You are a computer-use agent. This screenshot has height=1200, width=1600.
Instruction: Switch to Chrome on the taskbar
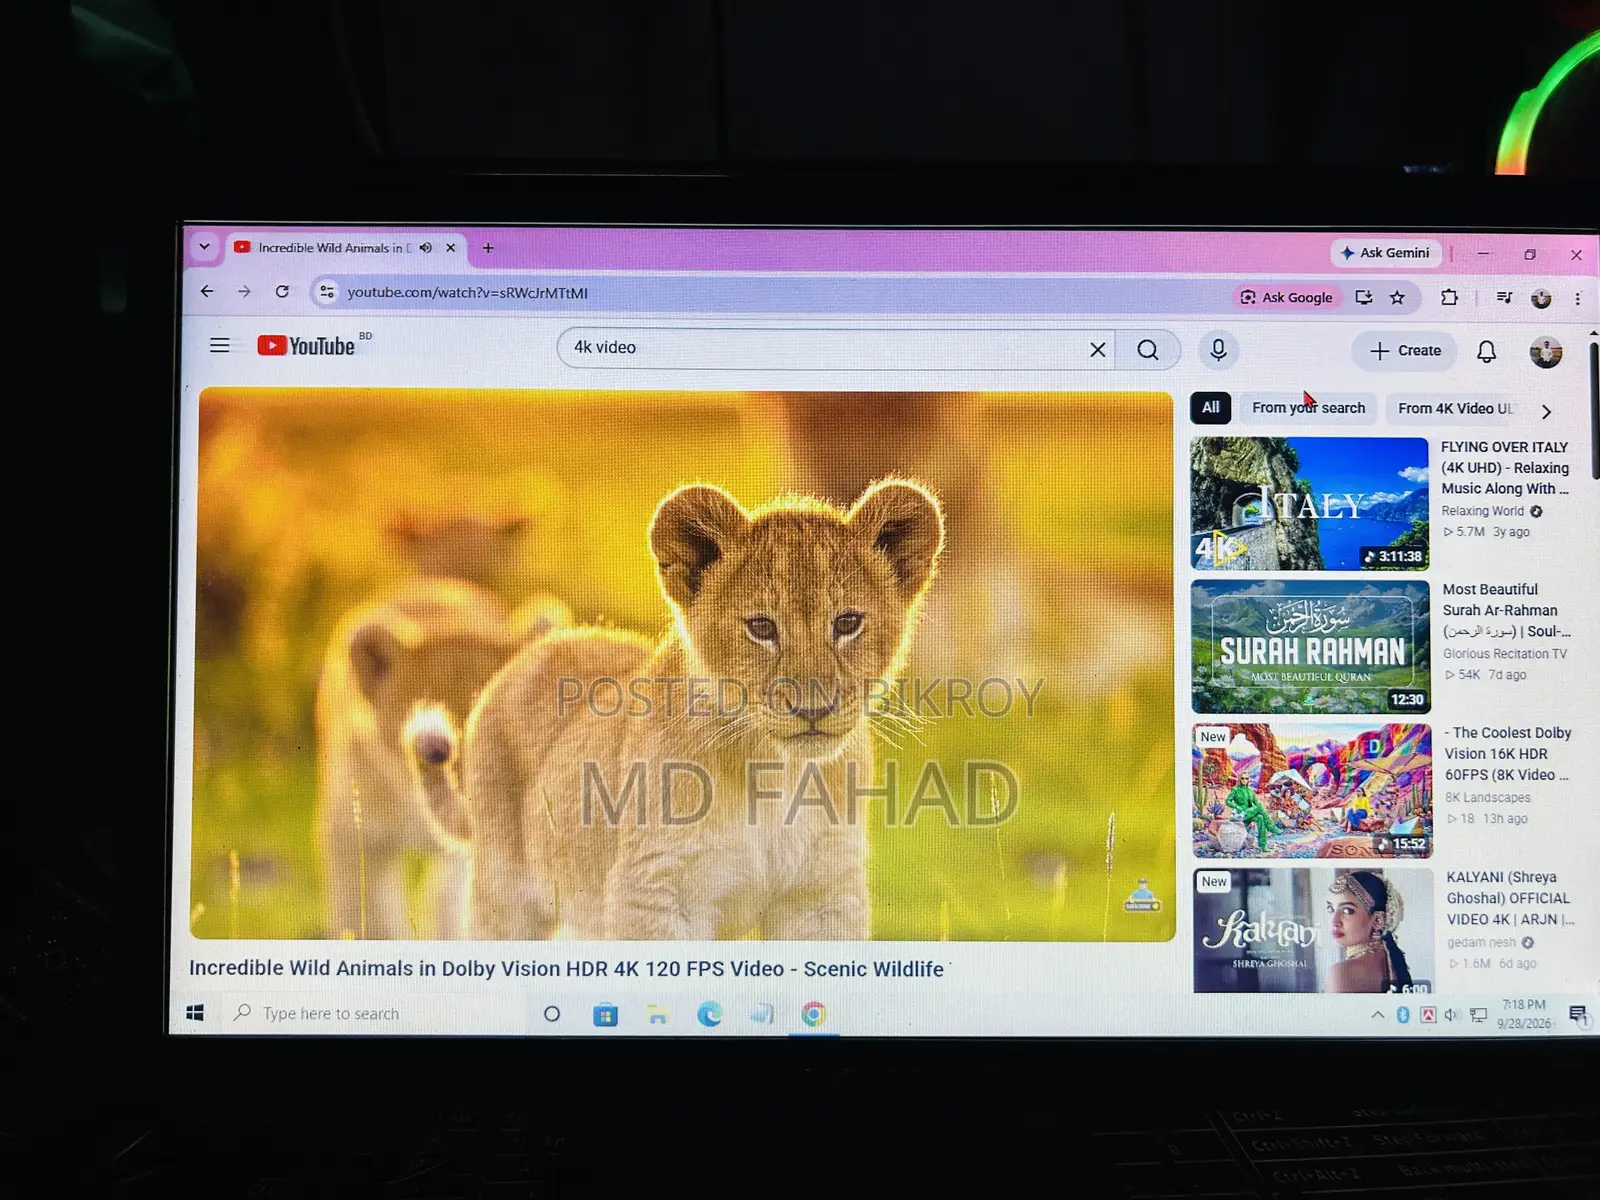(x=814, y=1015)
